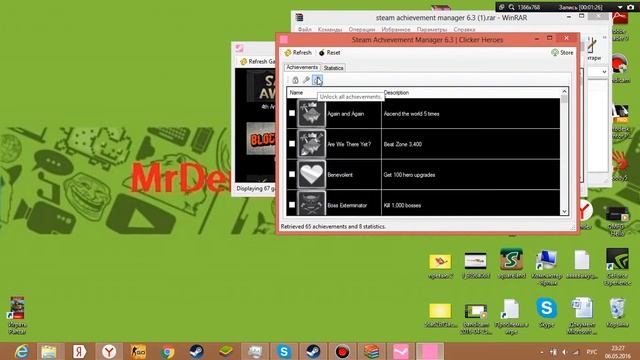Click 'Get 100 hero upgrades' description text
The width and height of the screenshot is (640, 360).
pyautogui.click(x=409, y=175)
